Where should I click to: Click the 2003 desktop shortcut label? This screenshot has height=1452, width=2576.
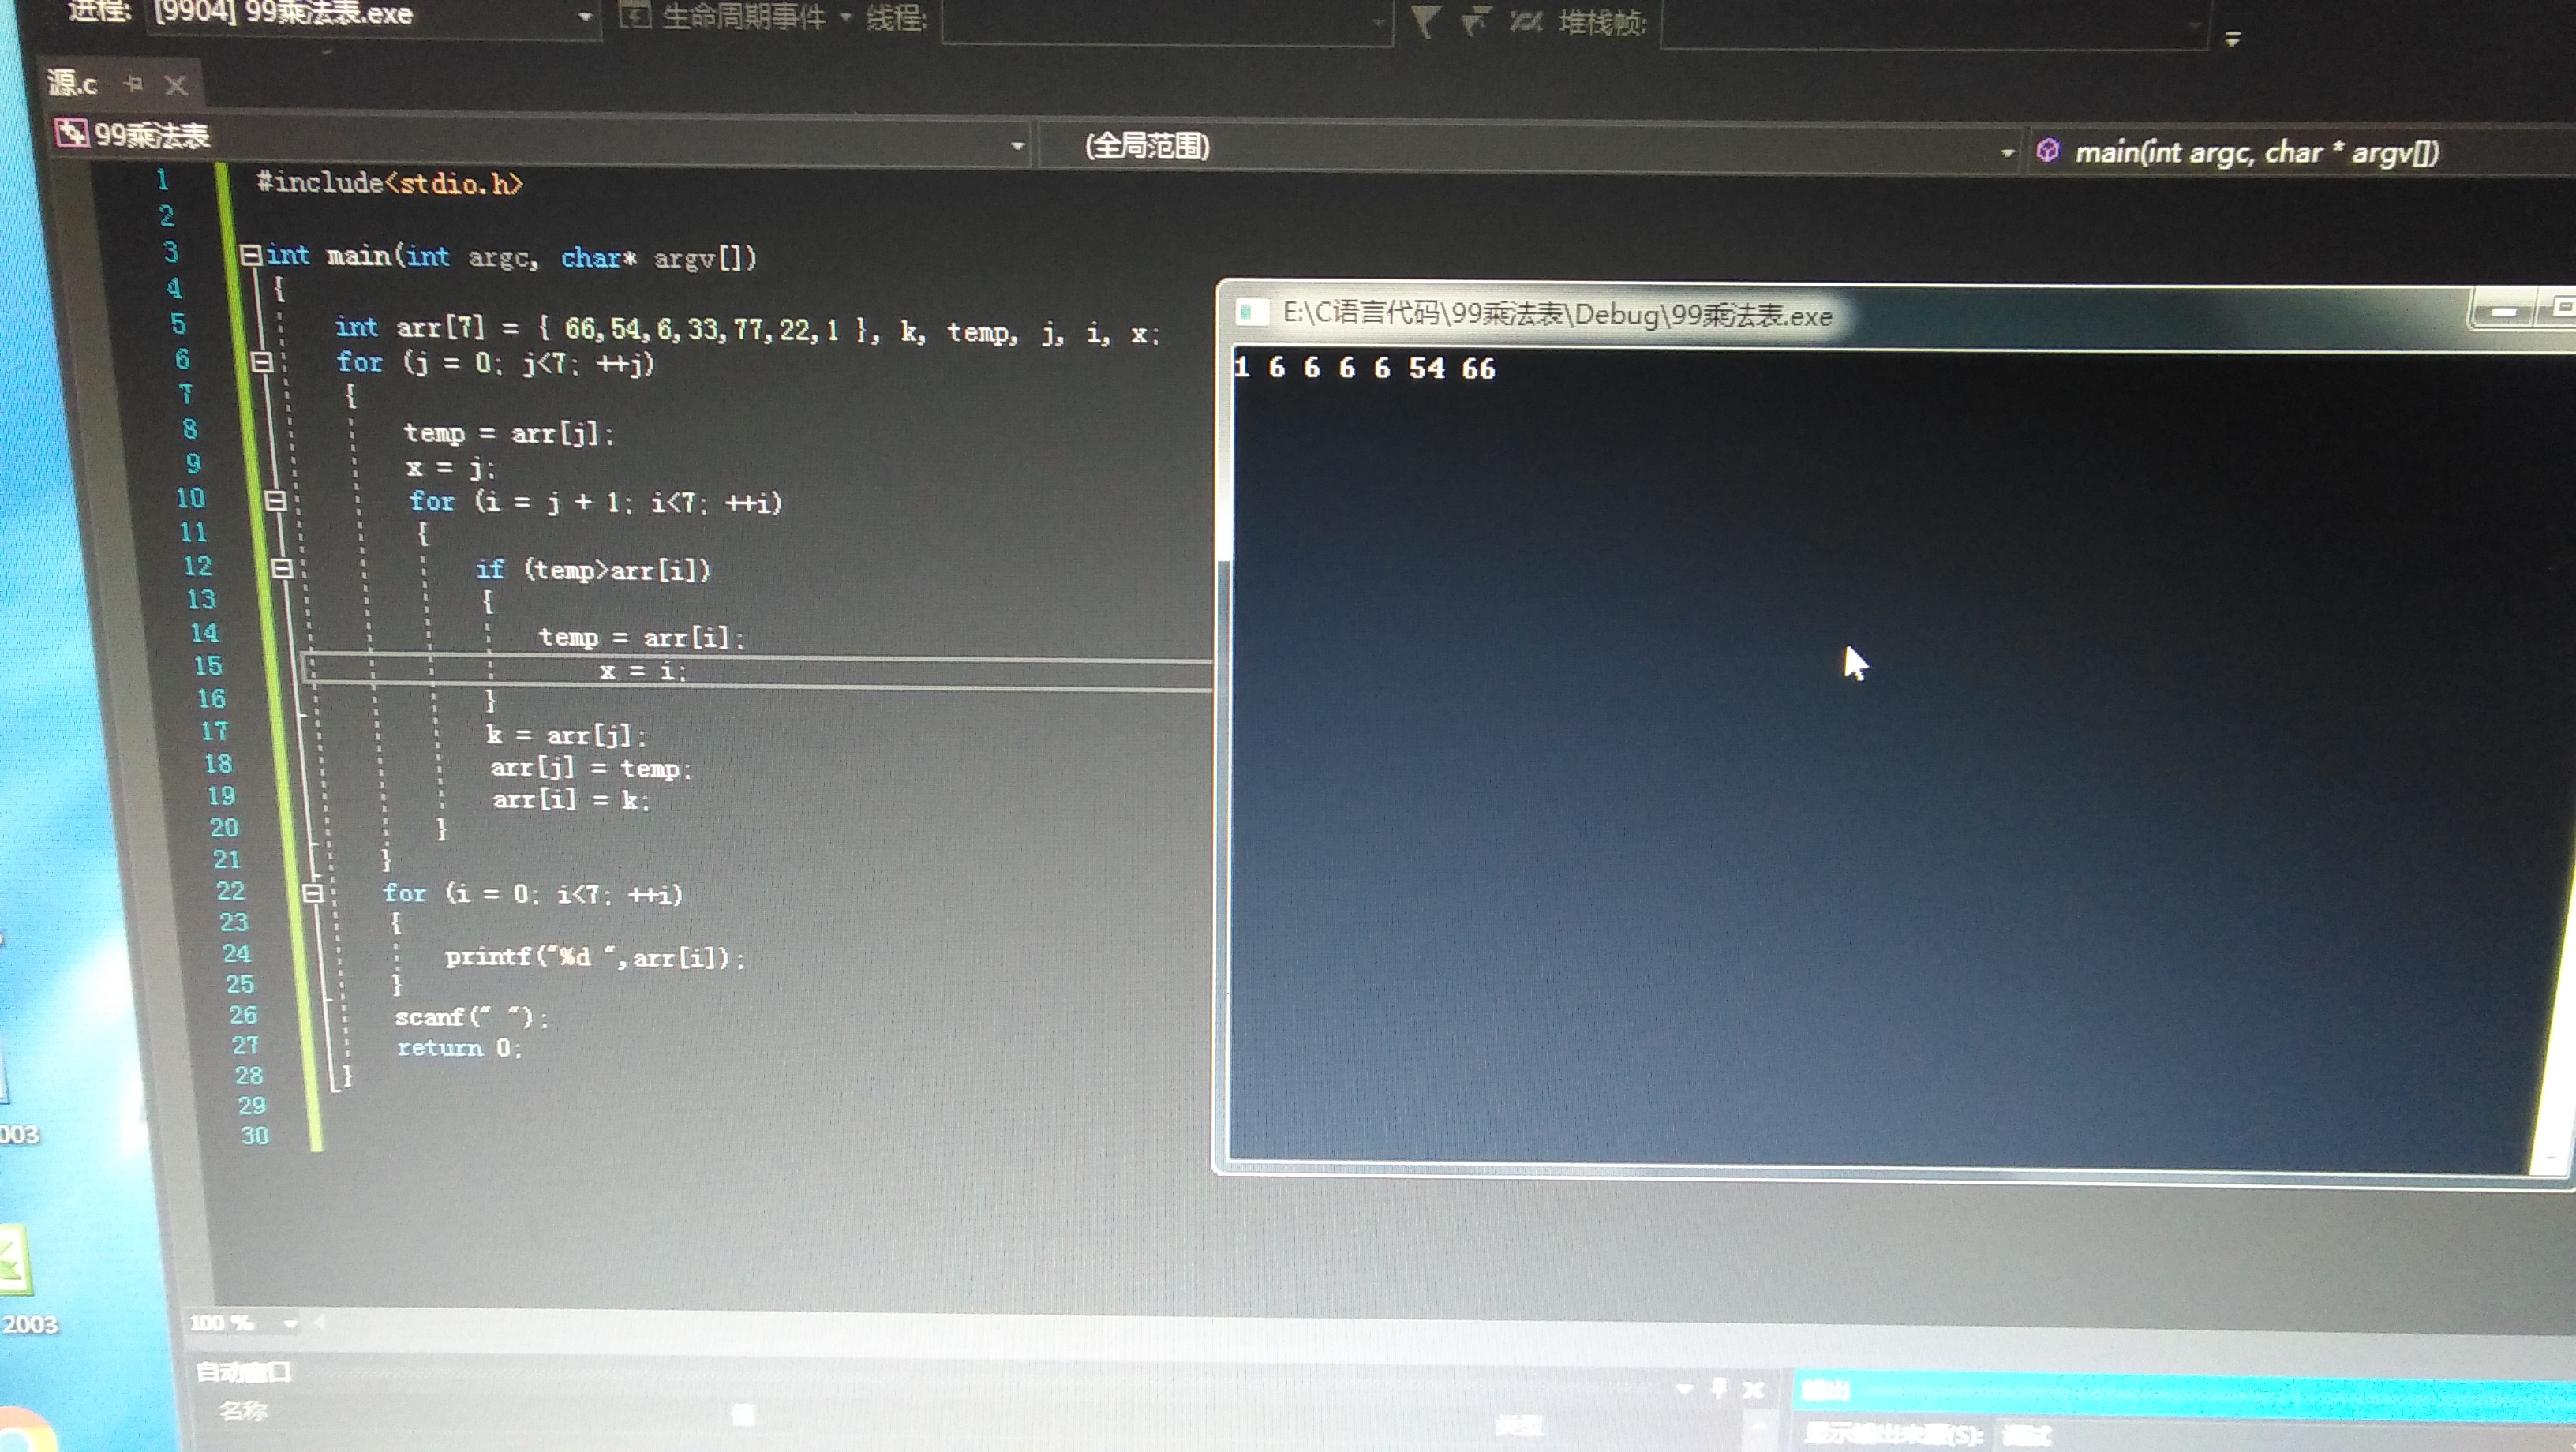(x=29, y=1325)
